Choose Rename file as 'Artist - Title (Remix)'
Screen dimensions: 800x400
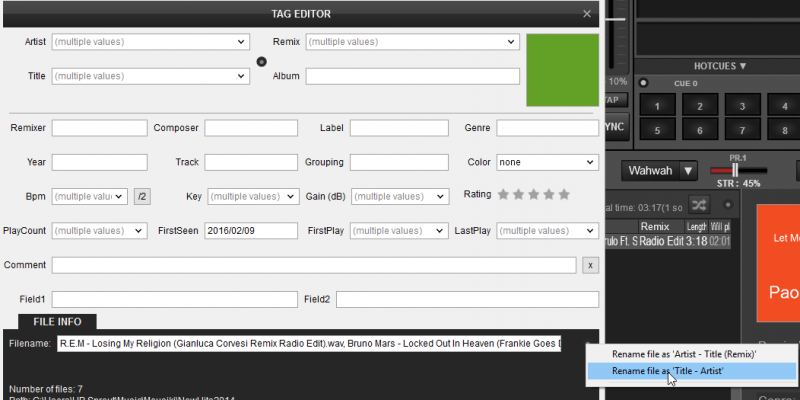(x=685, y=353)
